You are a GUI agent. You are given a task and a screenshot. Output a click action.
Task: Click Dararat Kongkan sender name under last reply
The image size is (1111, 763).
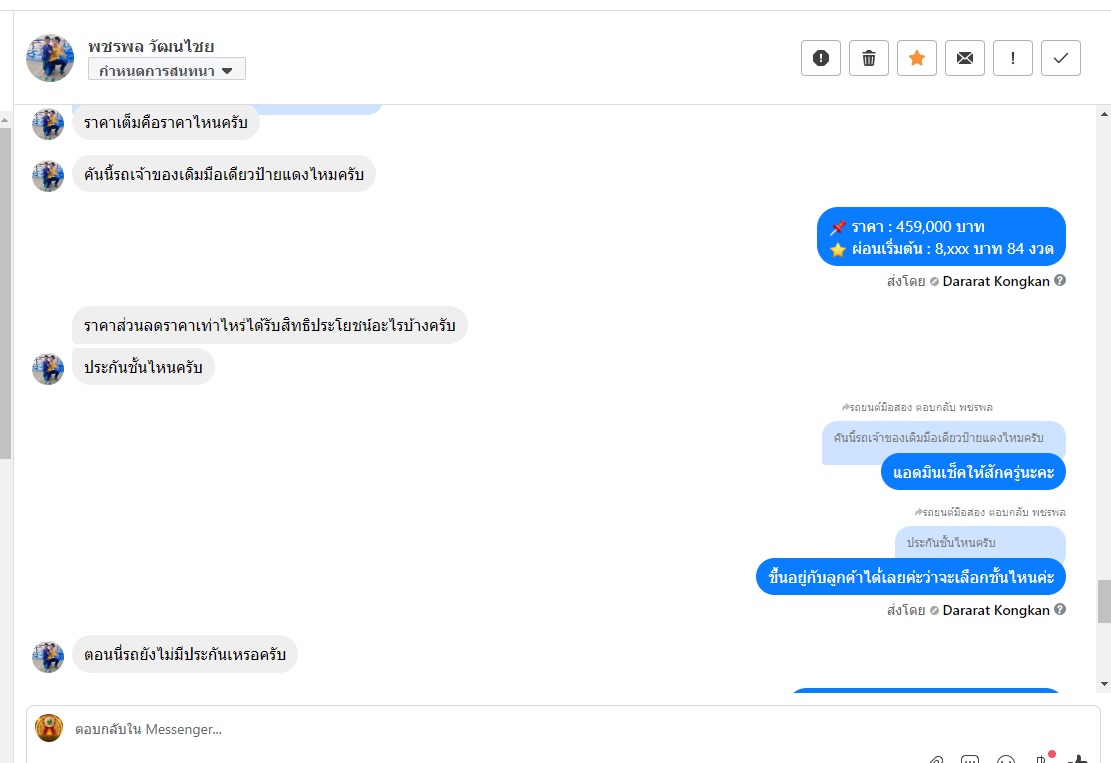coord(996,610)
